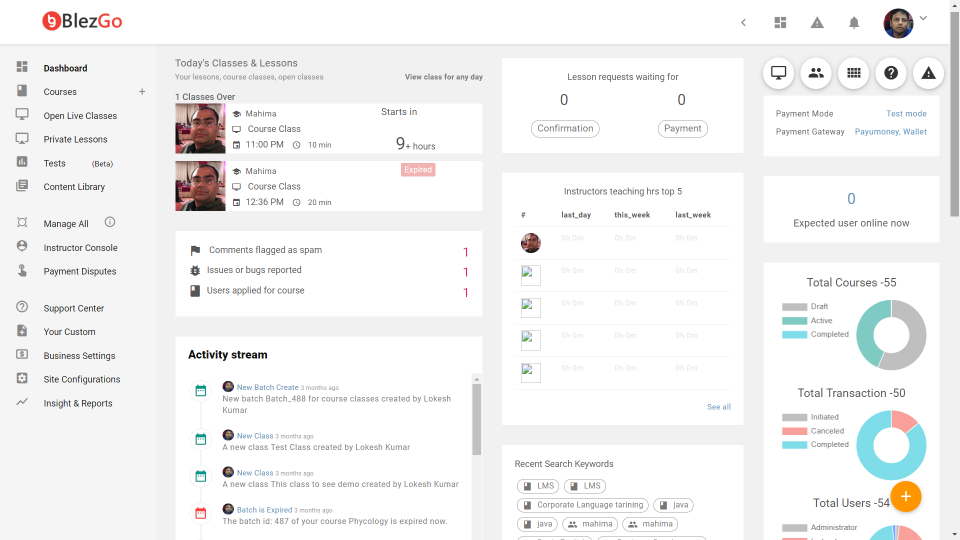Click New Batch Create activity link
Image resolution: width=960 pixels, height=540 pixels.
tap(268, 388)
